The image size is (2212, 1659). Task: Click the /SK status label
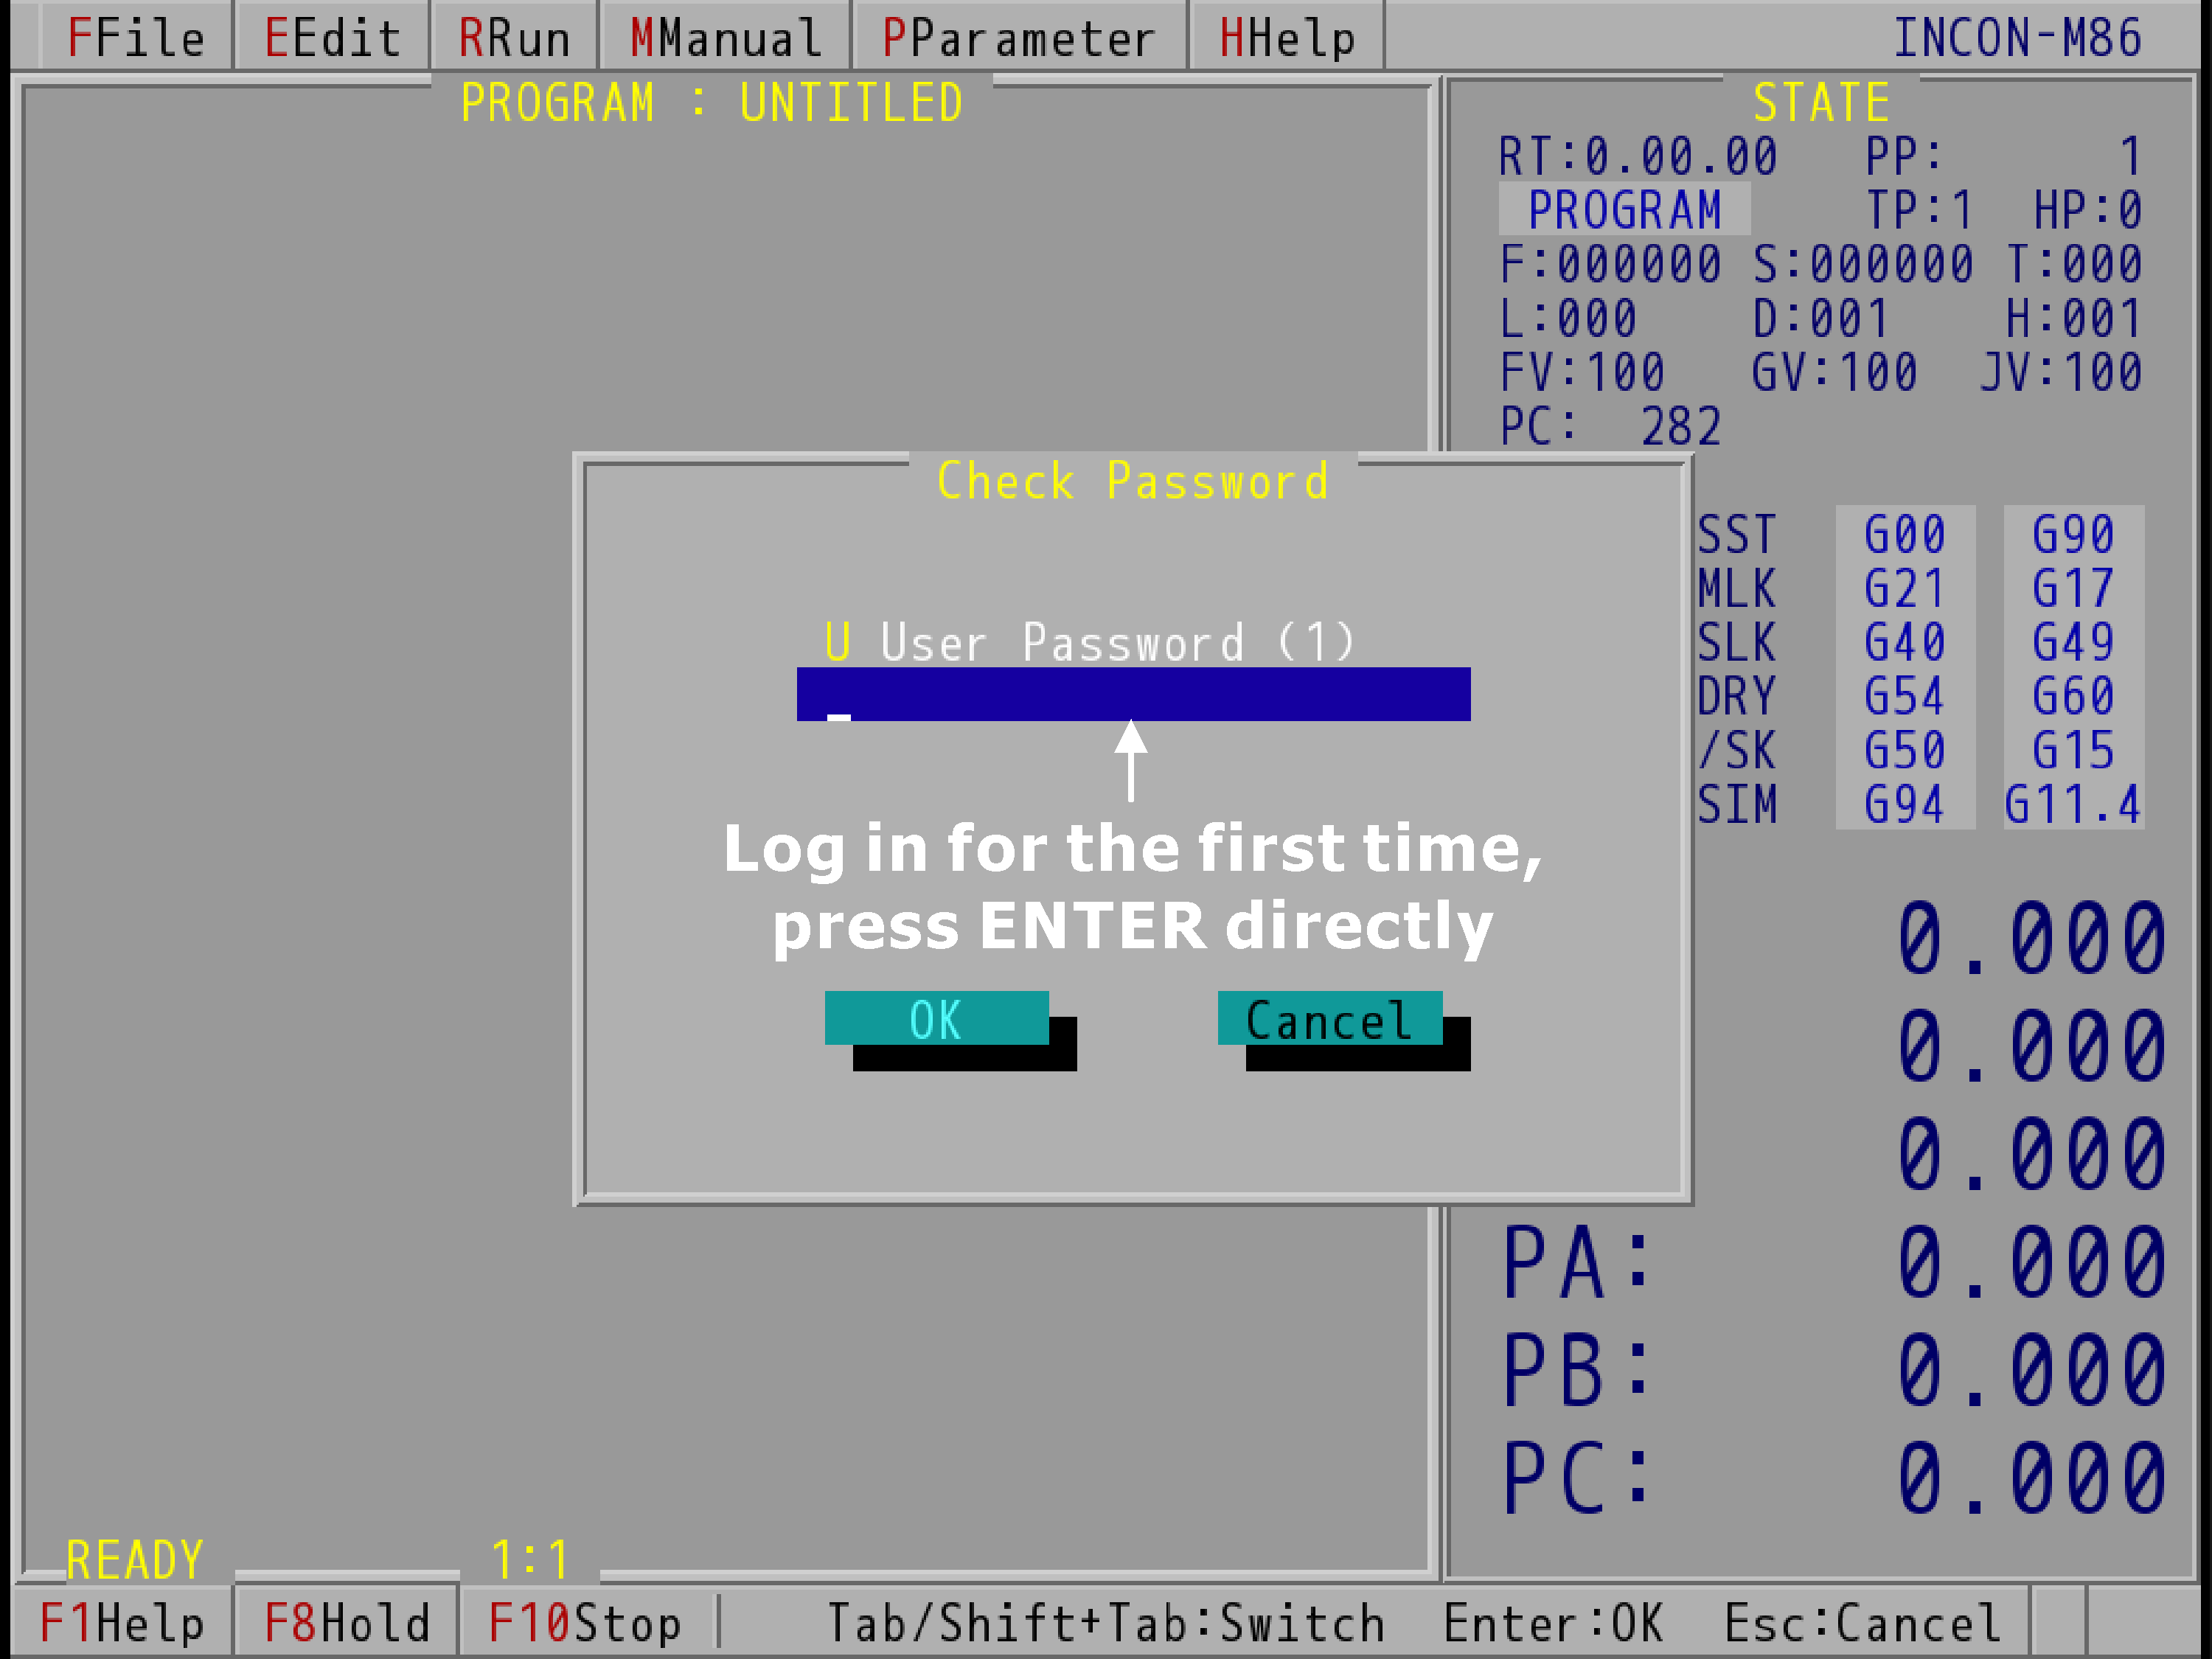pos(1737,750)
